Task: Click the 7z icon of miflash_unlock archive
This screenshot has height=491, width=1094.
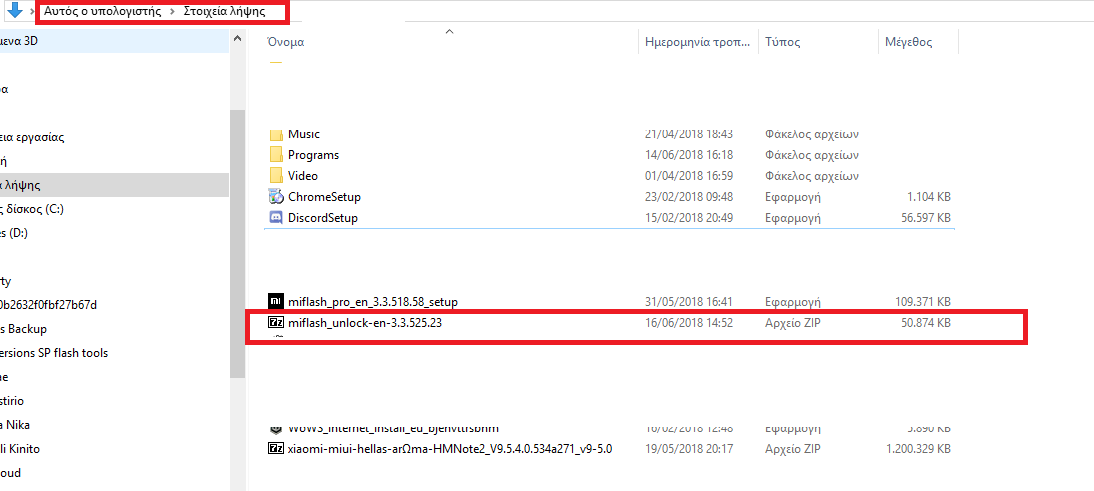Action: pyautogui.click(x=276, y=323)
